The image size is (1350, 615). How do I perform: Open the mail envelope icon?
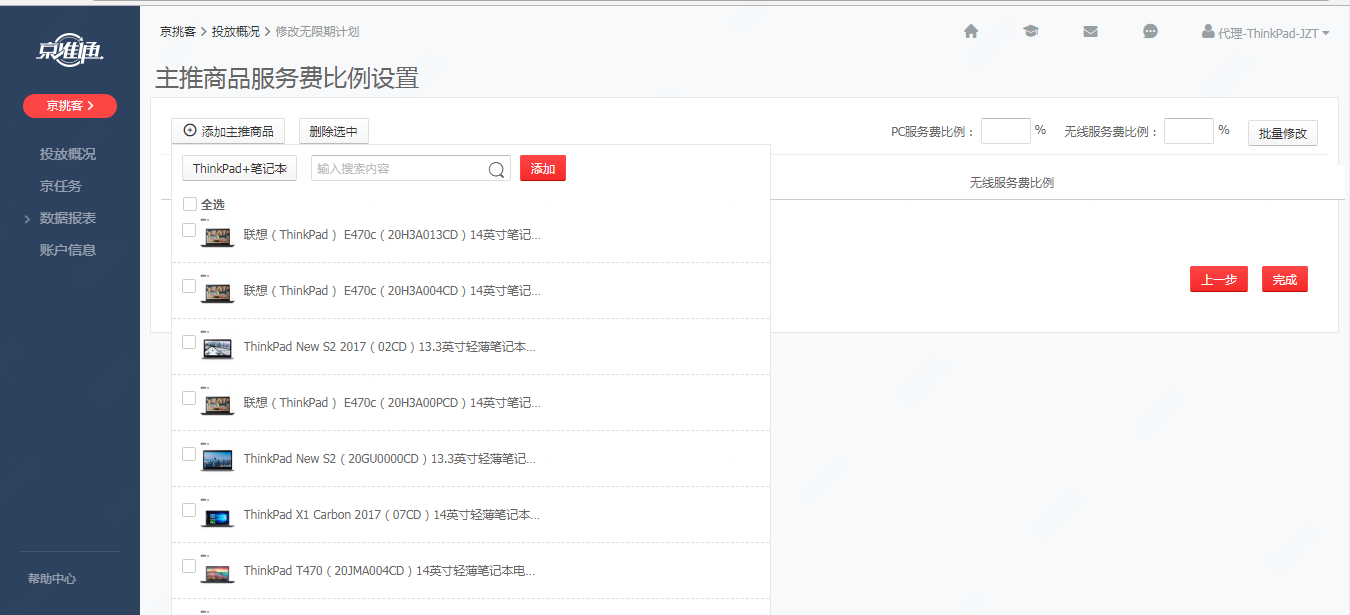point(1090,32)
